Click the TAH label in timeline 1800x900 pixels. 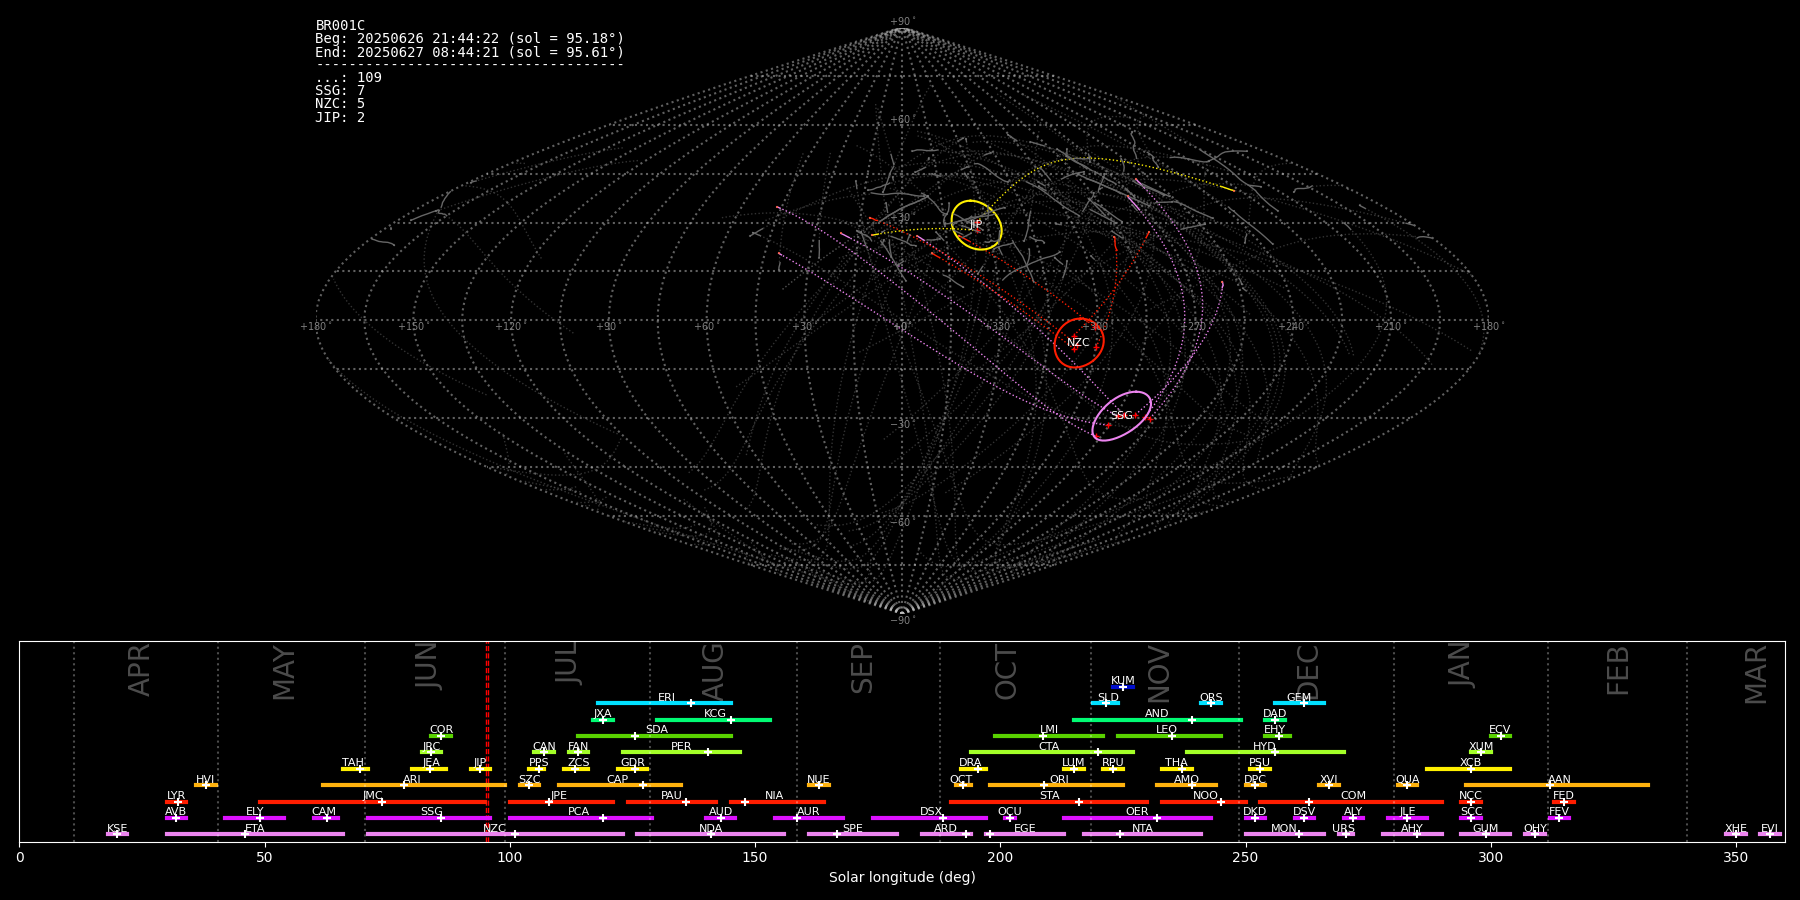(353, 763)
